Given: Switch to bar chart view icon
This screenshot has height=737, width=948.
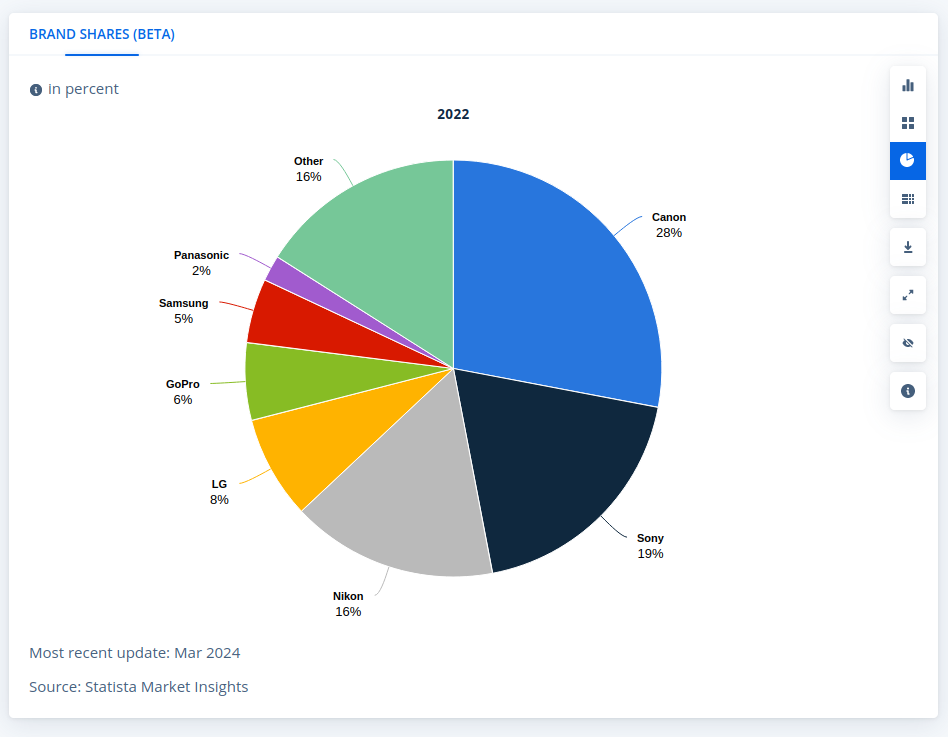Looking at the screenshot, I should (907, 85).
